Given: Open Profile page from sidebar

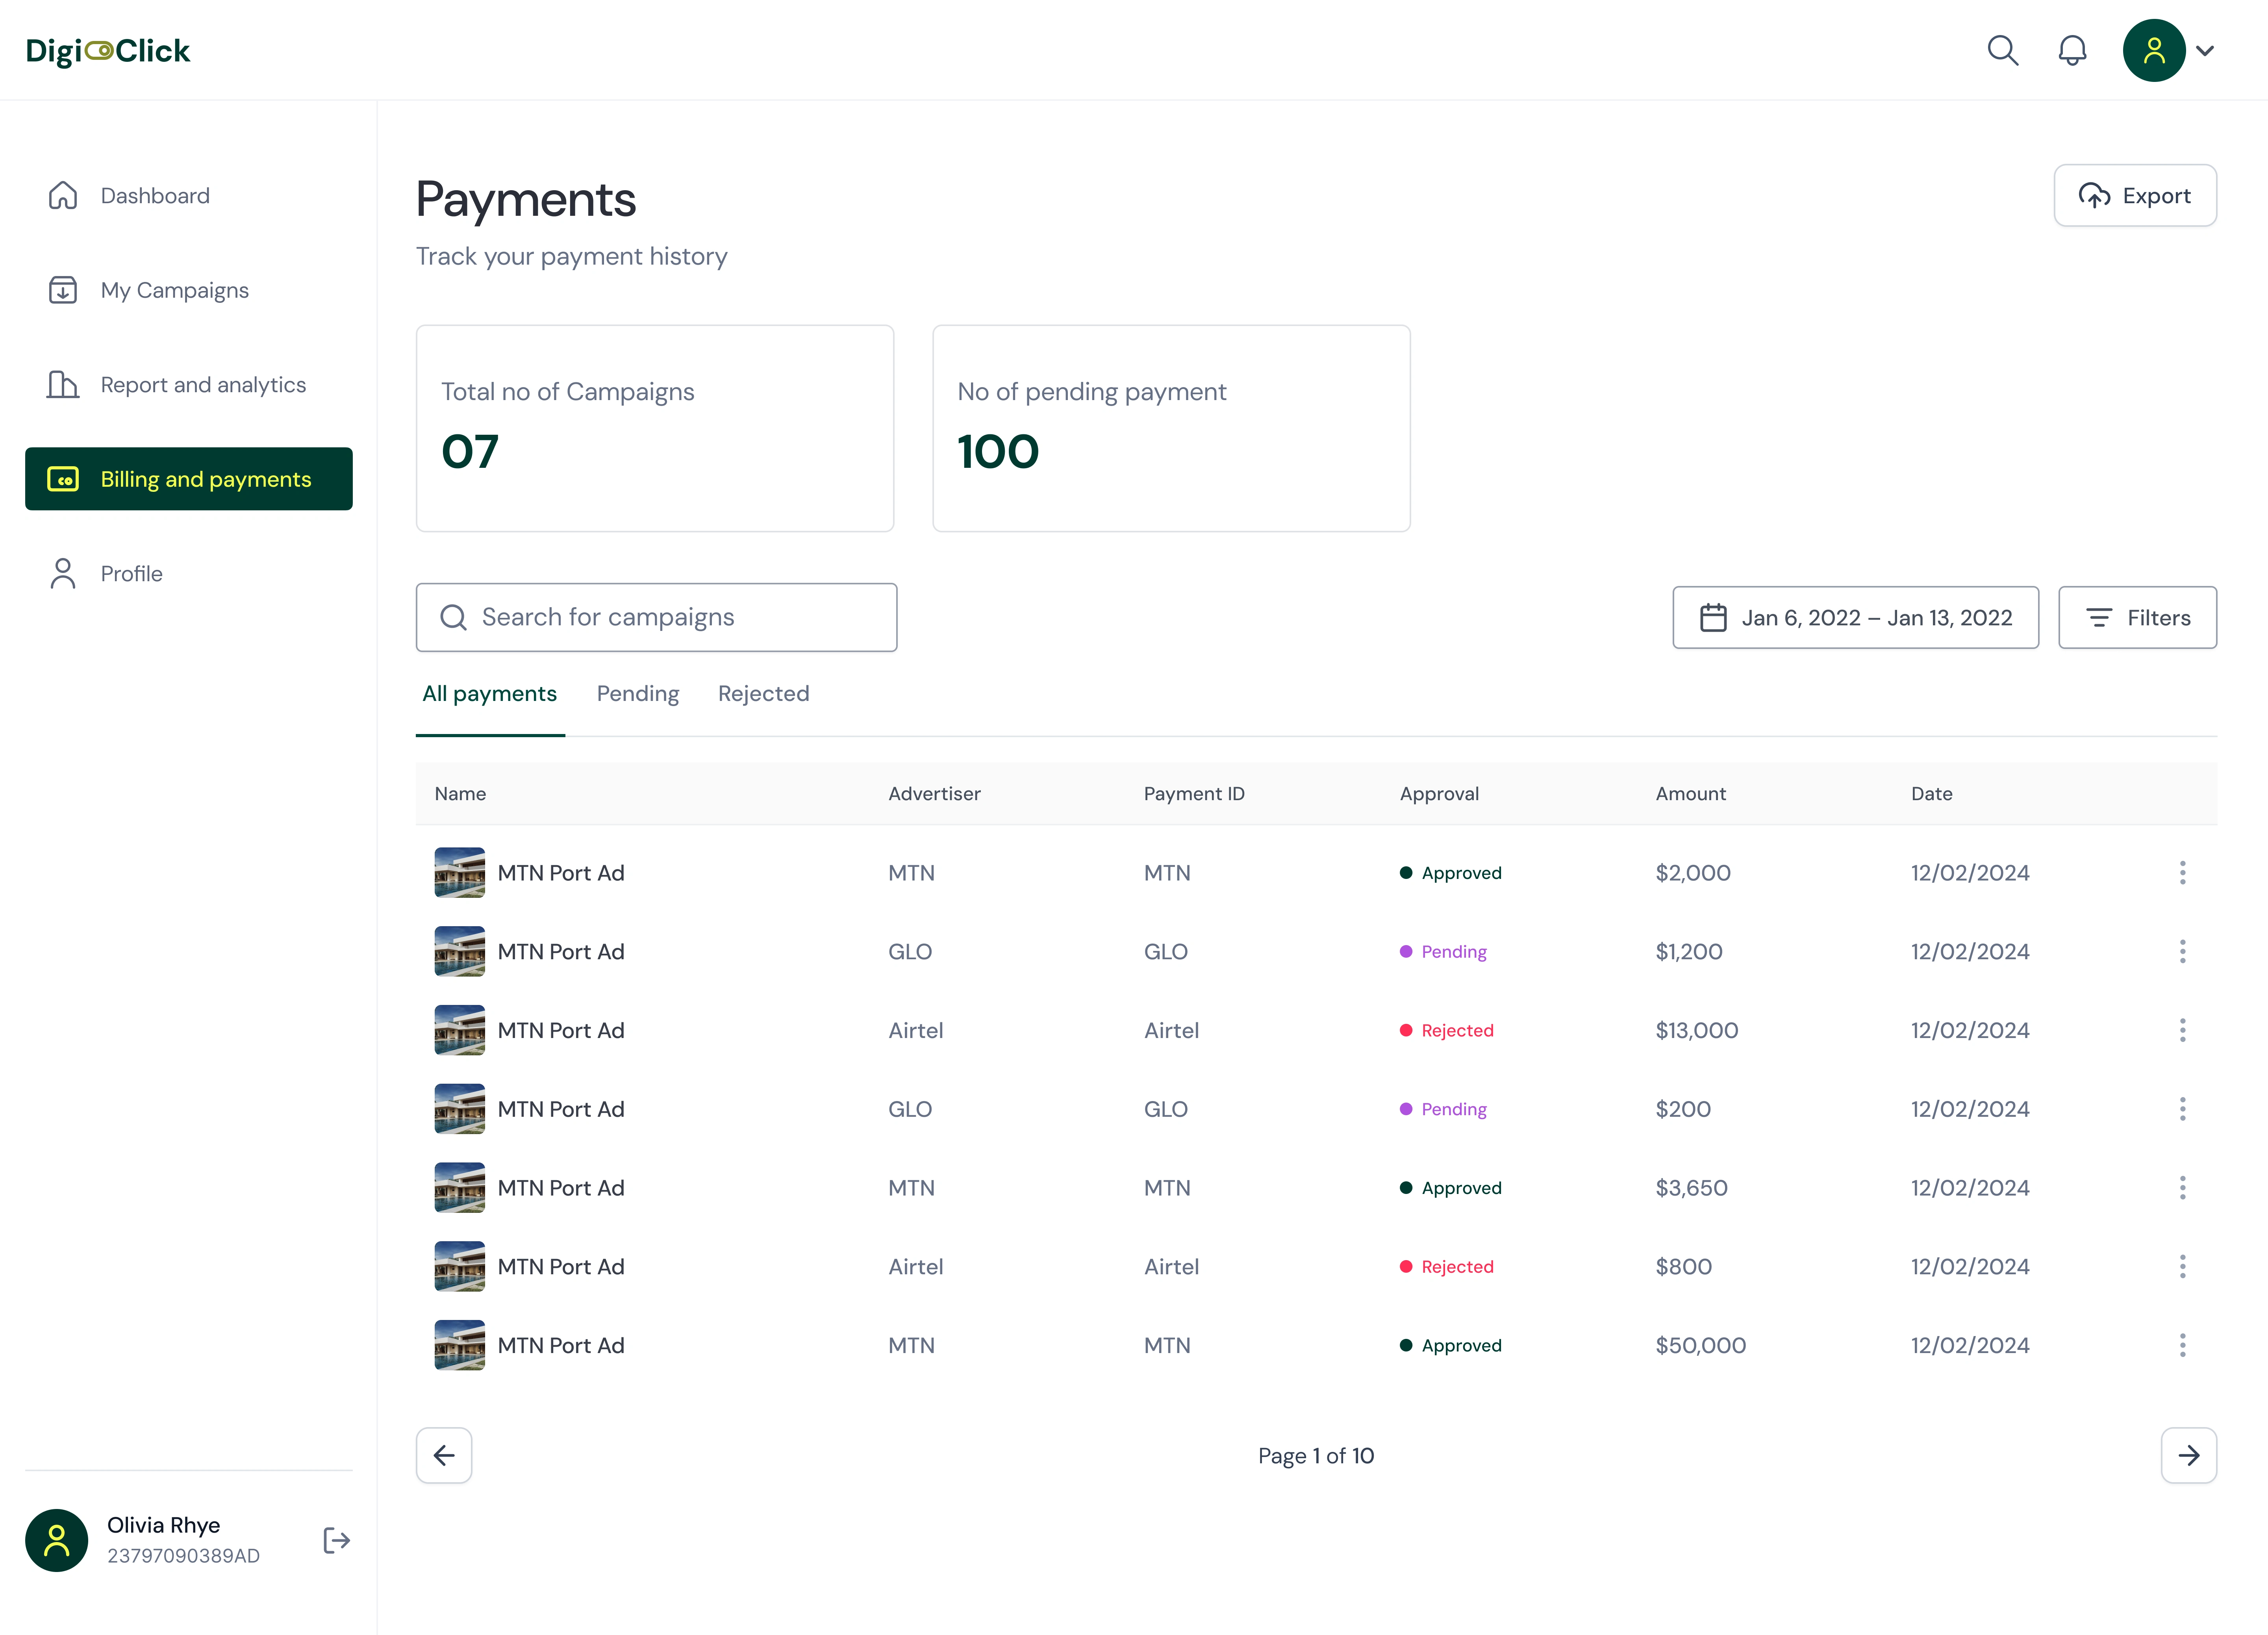Looking at the screenshot, I should [x=189, y=574].
